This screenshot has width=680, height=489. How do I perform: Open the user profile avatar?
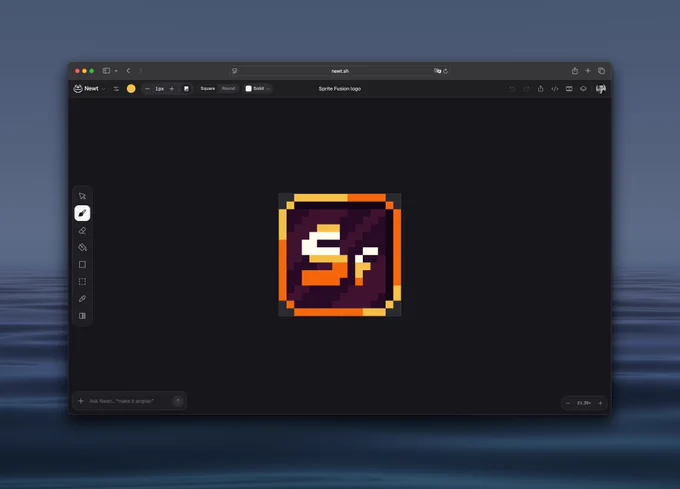[x=601, y=89]
